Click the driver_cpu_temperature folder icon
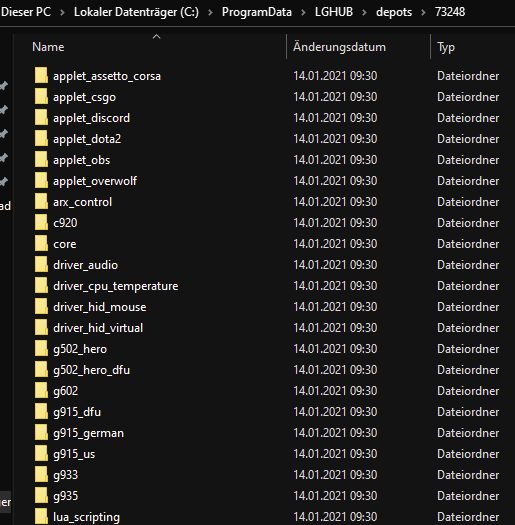 pos(41,286)
